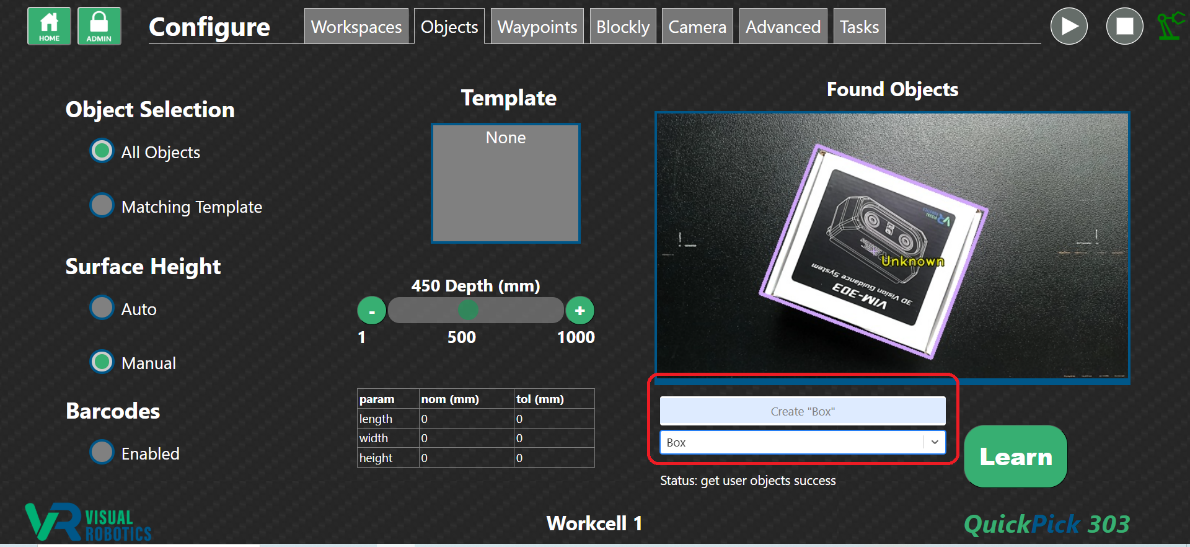Open the Admin lock icon
The height and width of the screenshot is (547, 1190).
pos(99,27)
